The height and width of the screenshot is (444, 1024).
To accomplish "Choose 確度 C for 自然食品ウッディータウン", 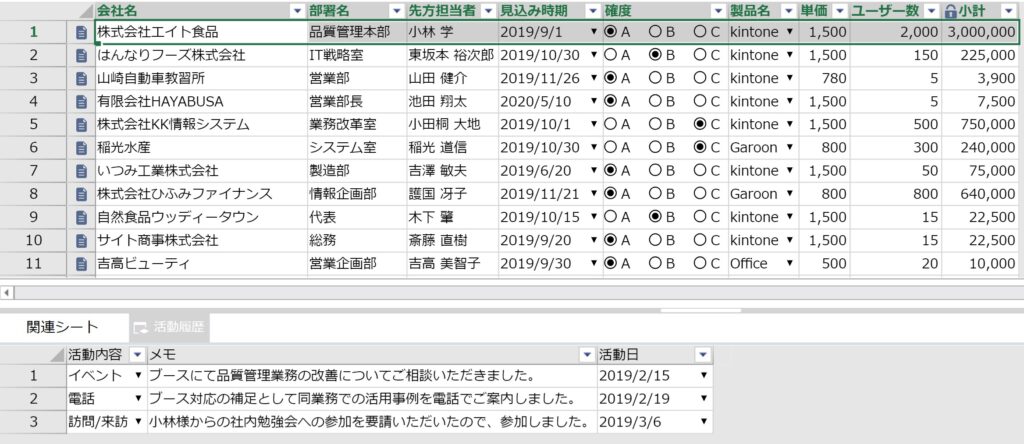I will coord(700,217).
